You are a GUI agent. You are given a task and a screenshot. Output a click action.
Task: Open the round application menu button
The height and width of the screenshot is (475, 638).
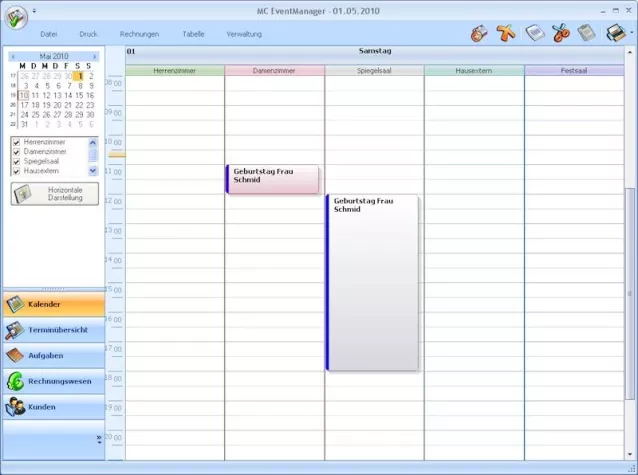pyautogui.click(x=16, y=18)
